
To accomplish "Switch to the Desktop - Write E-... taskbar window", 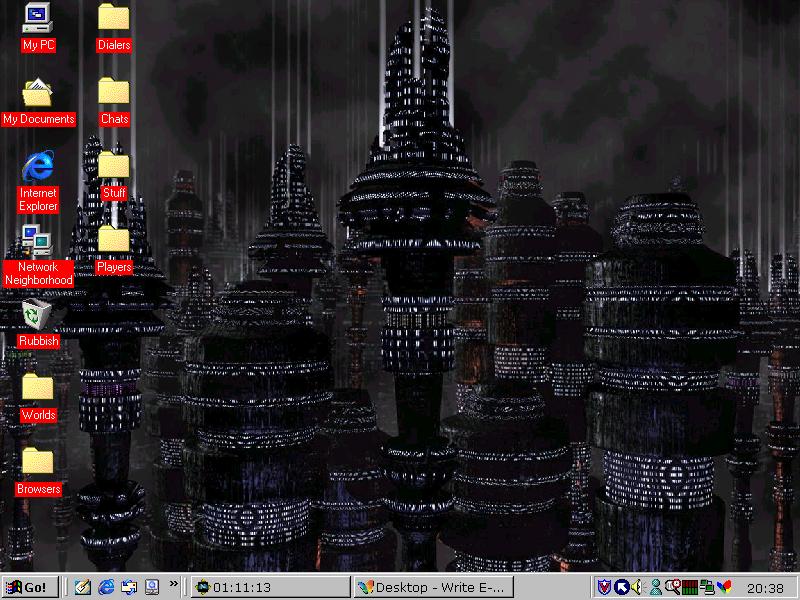I will pyautogui.click(x=434, y=587).
